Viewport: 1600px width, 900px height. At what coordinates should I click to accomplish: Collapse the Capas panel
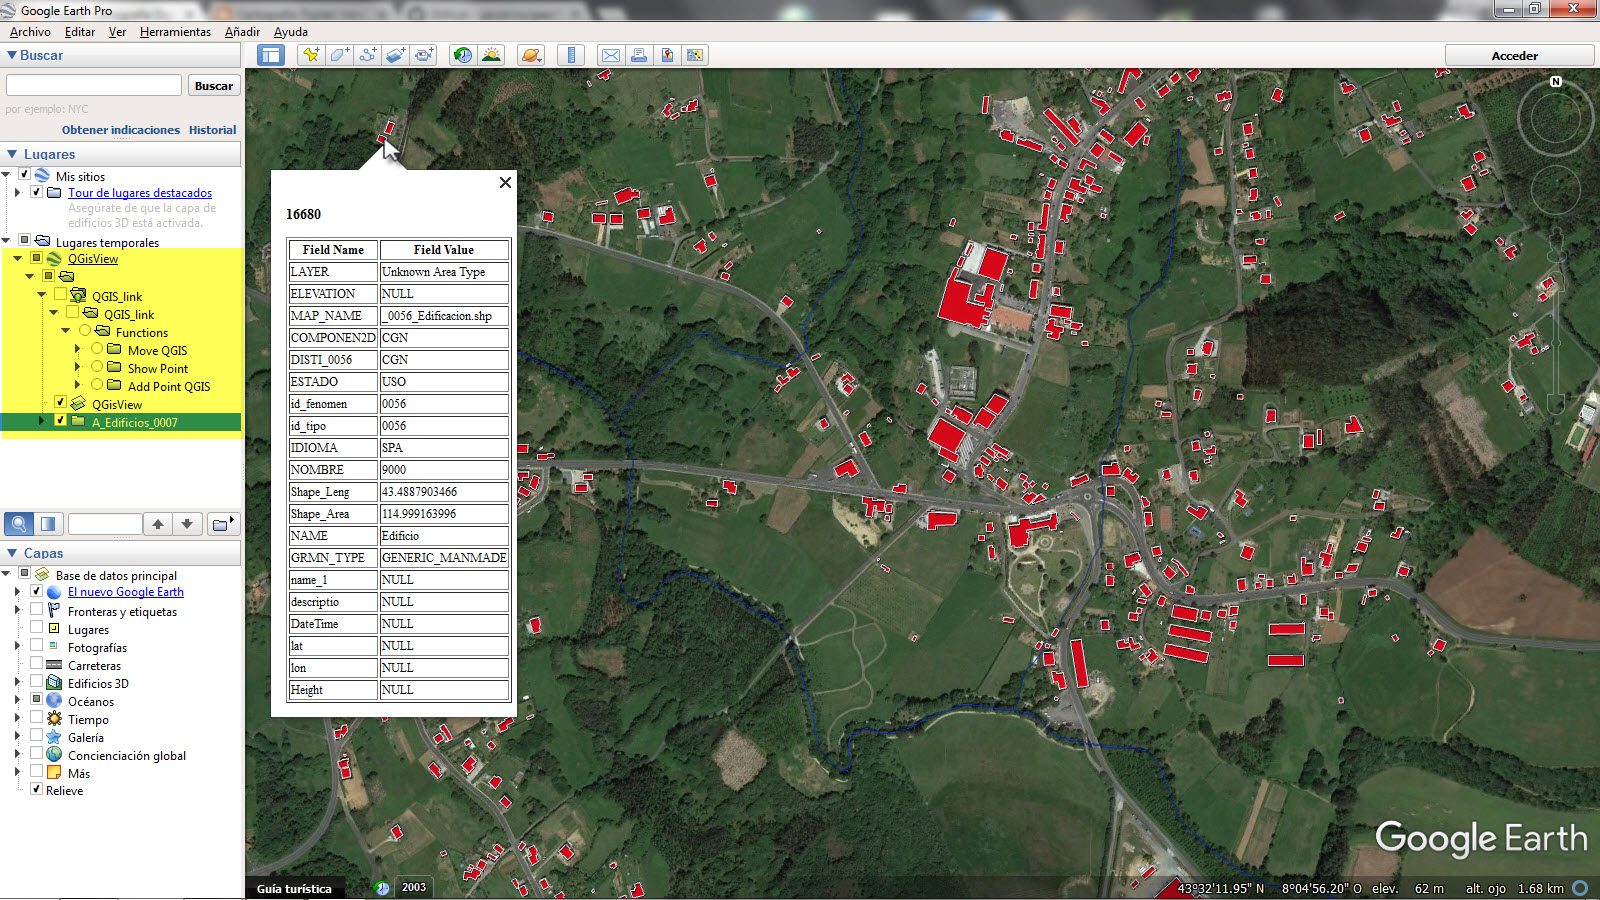point(10,553)
